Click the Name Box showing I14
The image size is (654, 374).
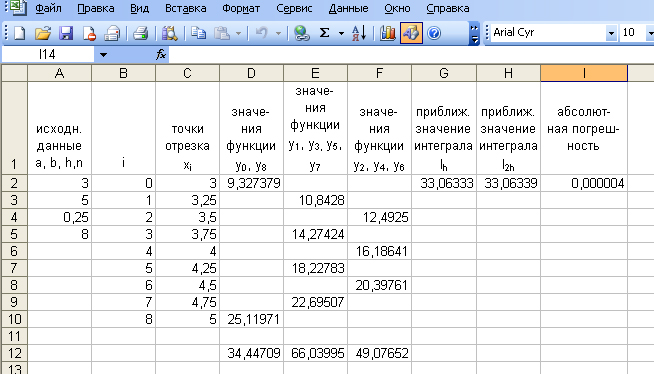point(48,55)
